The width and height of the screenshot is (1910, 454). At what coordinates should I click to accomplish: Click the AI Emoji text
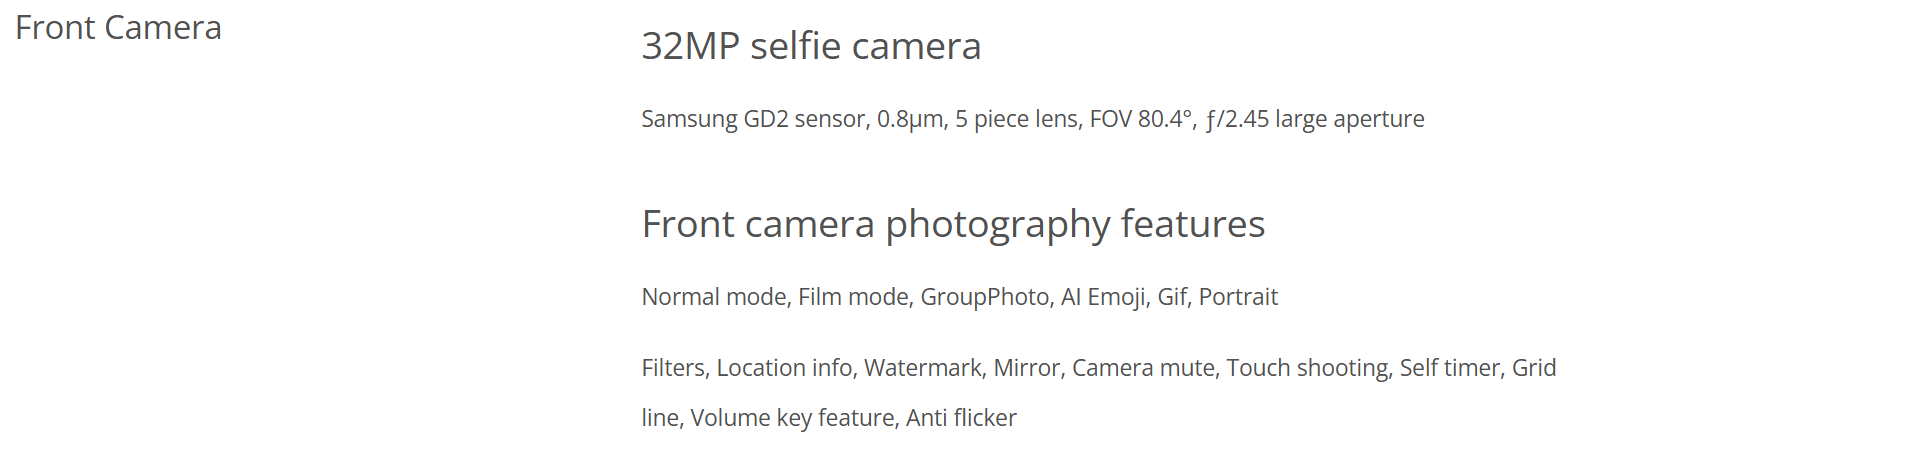click(x=1103, y=298)
